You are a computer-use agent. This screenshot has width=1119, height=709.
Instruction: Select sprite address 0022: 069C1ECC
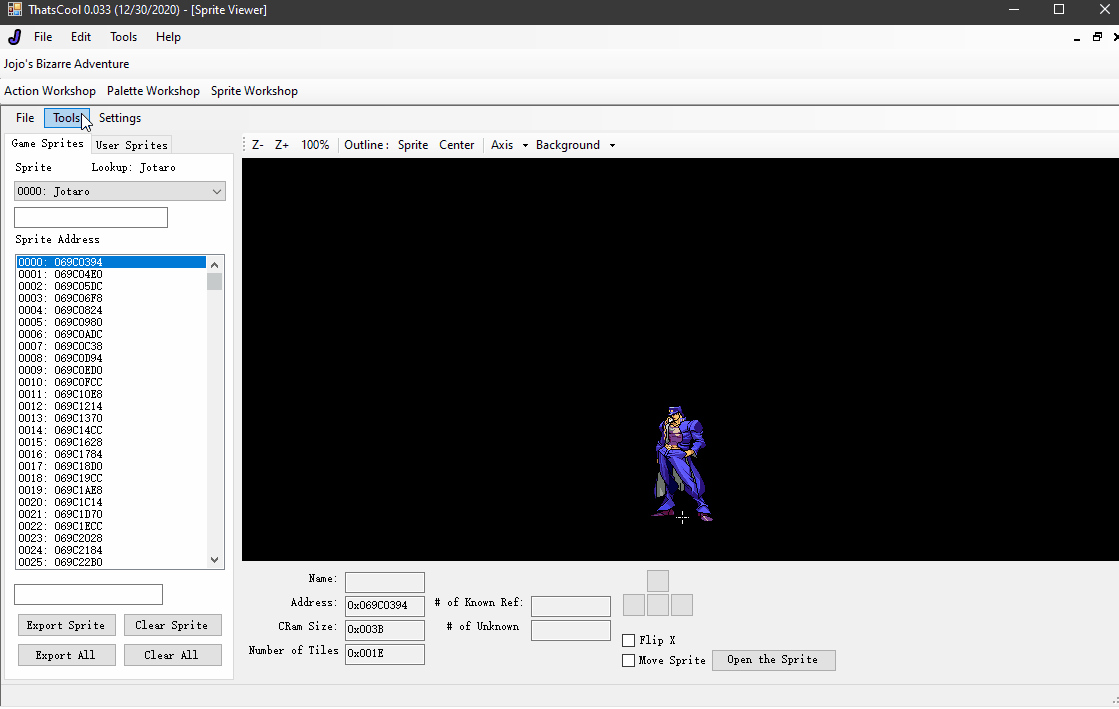(111, 526)
